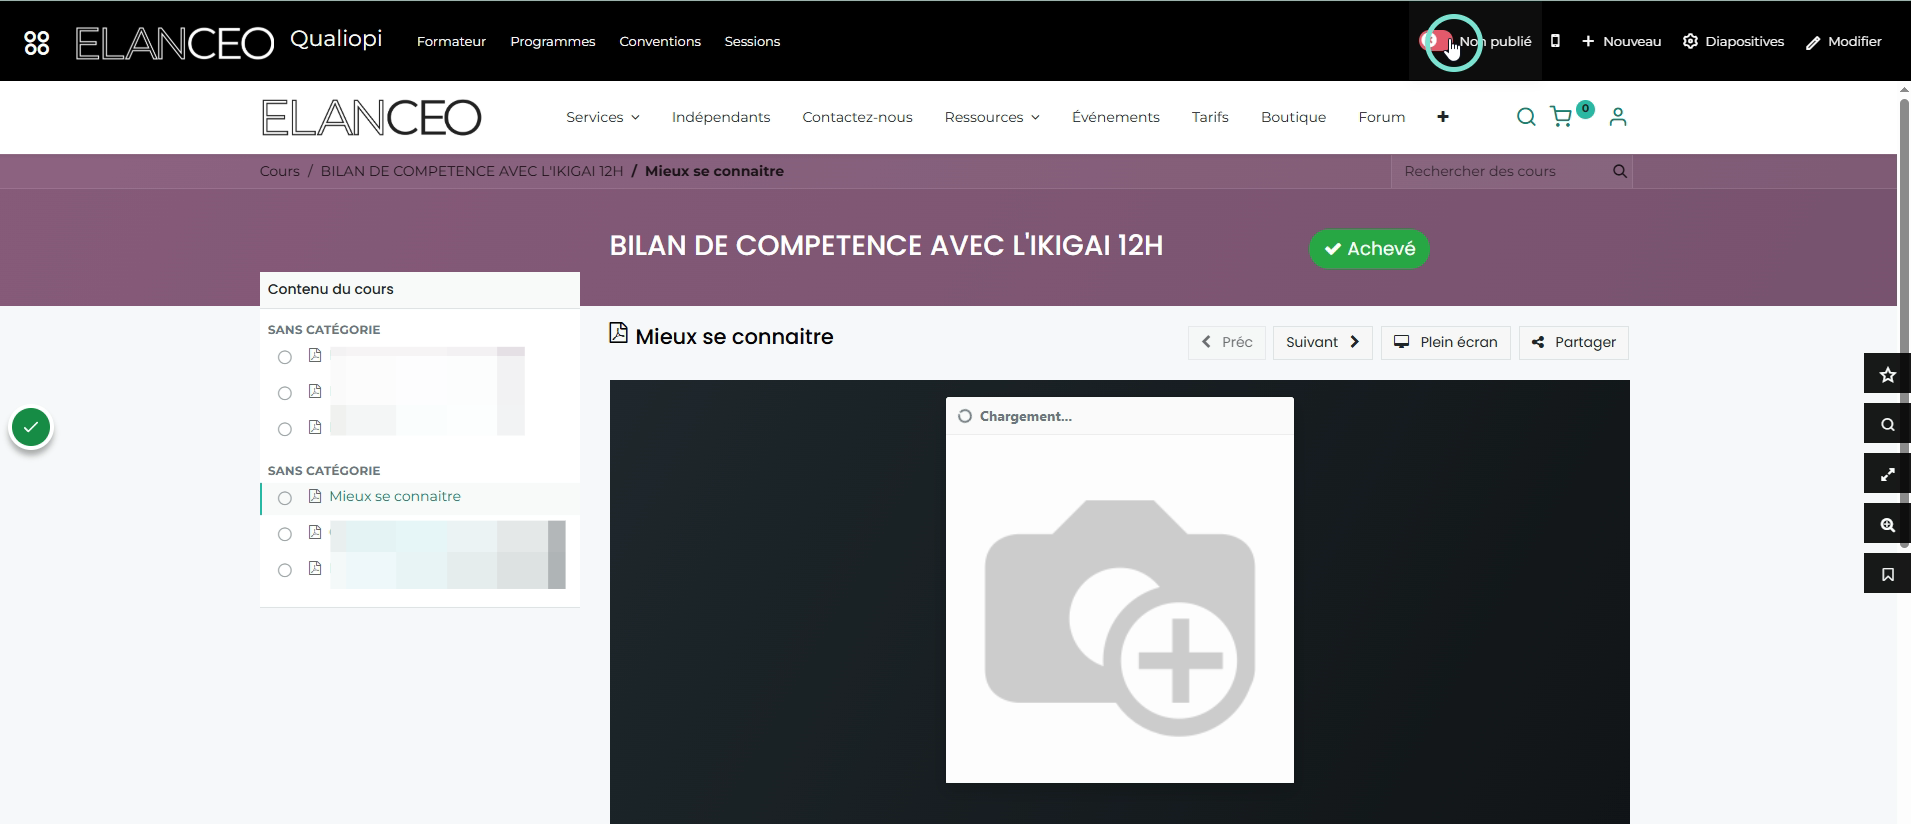This screenshot has height=824, width=1911.
Task: Open the mobile preview icon
Action: tap(1555, 41)
